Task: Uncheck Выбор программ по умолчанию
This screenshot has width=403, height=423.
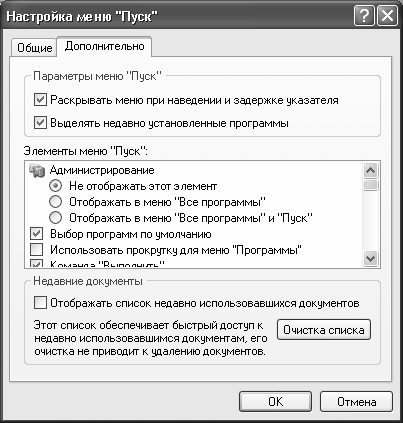Action: point(37,234)
